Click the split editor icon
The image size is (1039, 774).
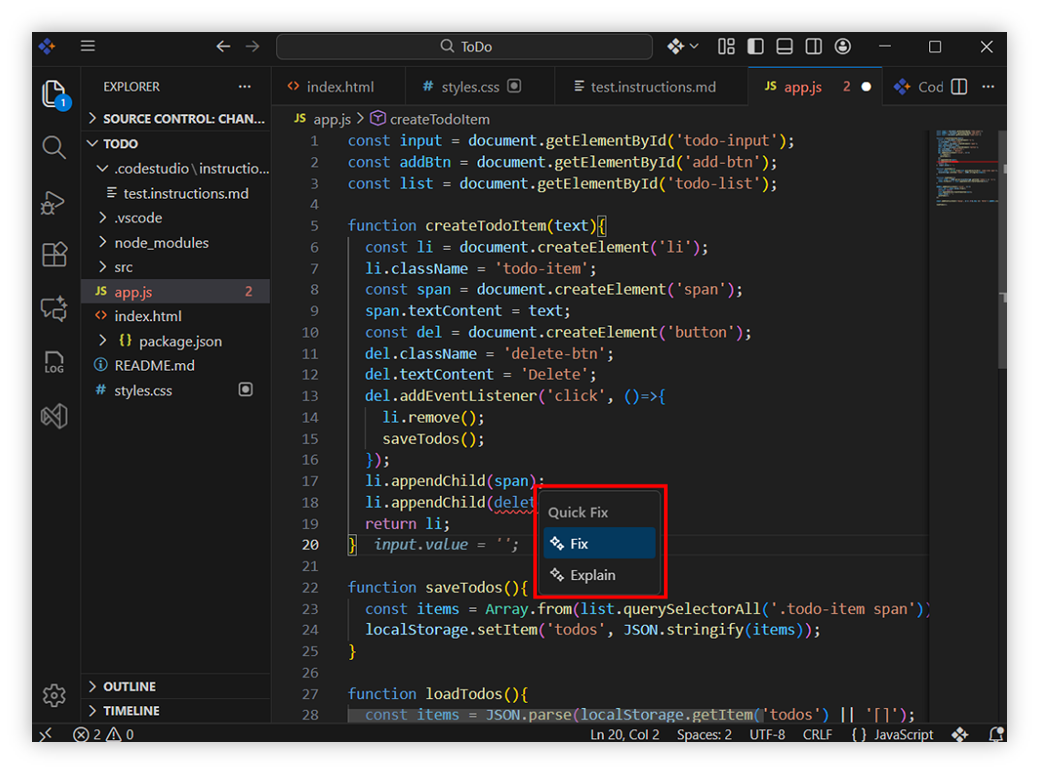(959, 87)
